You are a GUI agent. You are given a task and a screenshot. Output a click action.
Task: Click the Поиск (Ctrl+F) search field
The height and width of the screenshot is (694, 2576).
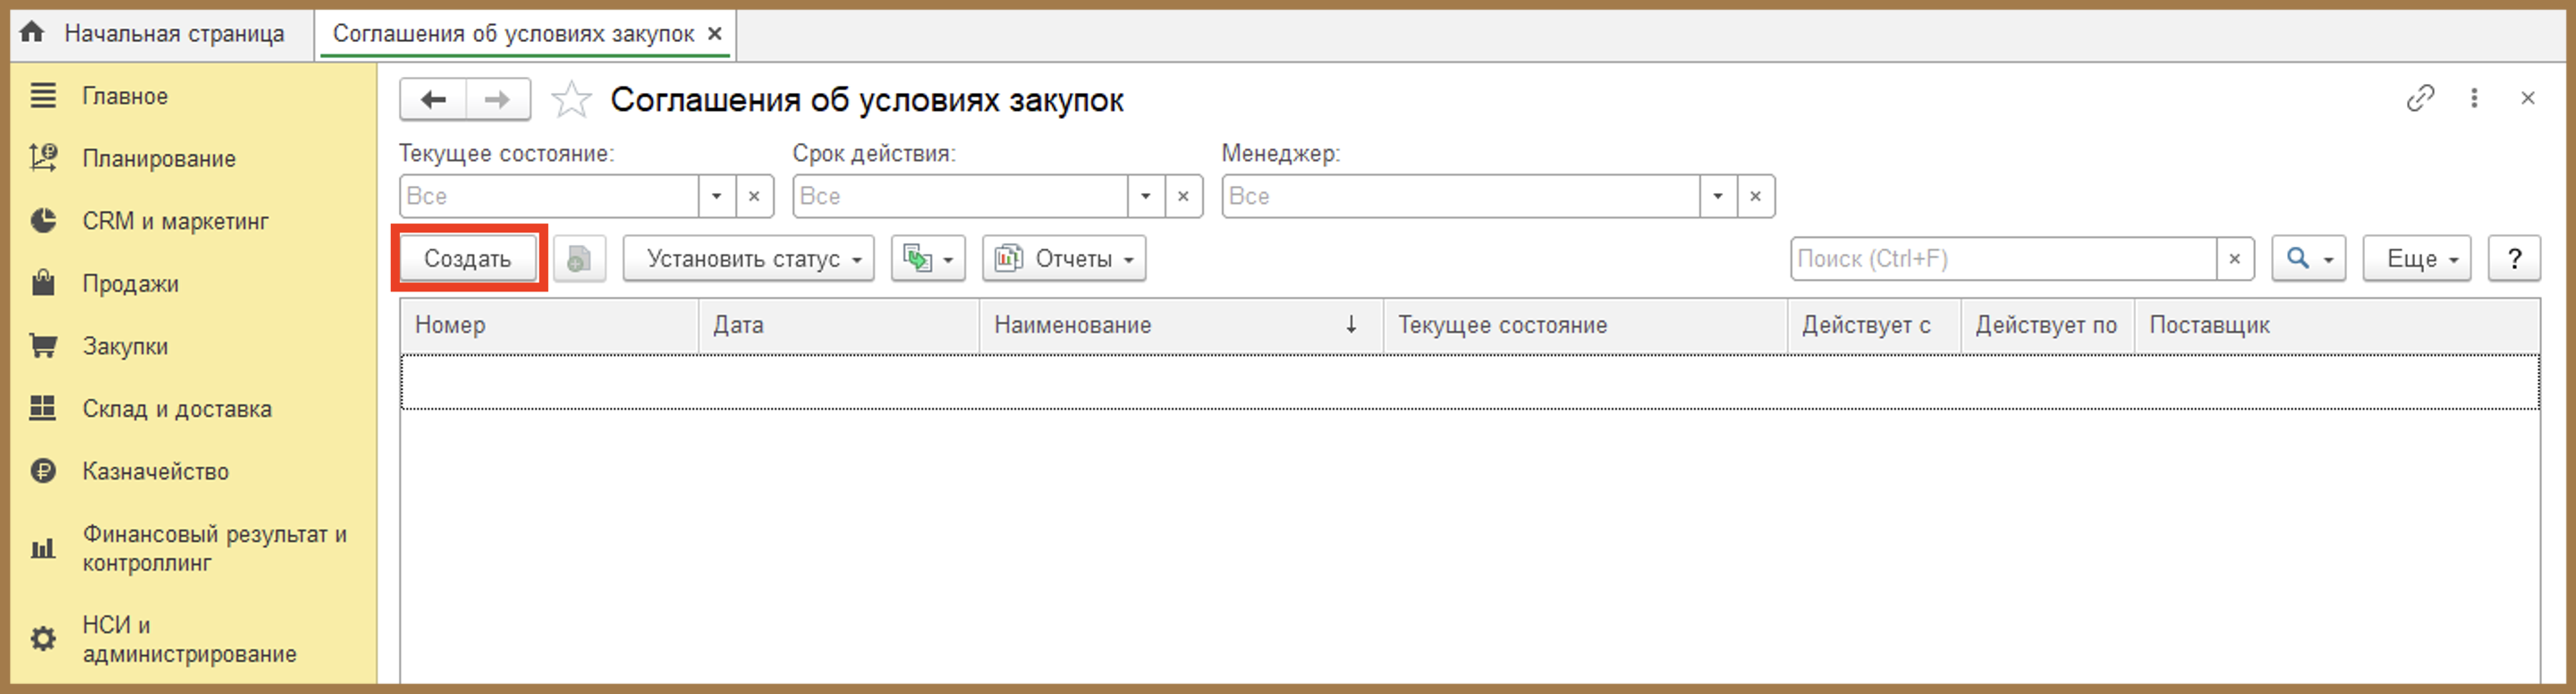(x=2003, y=259)
